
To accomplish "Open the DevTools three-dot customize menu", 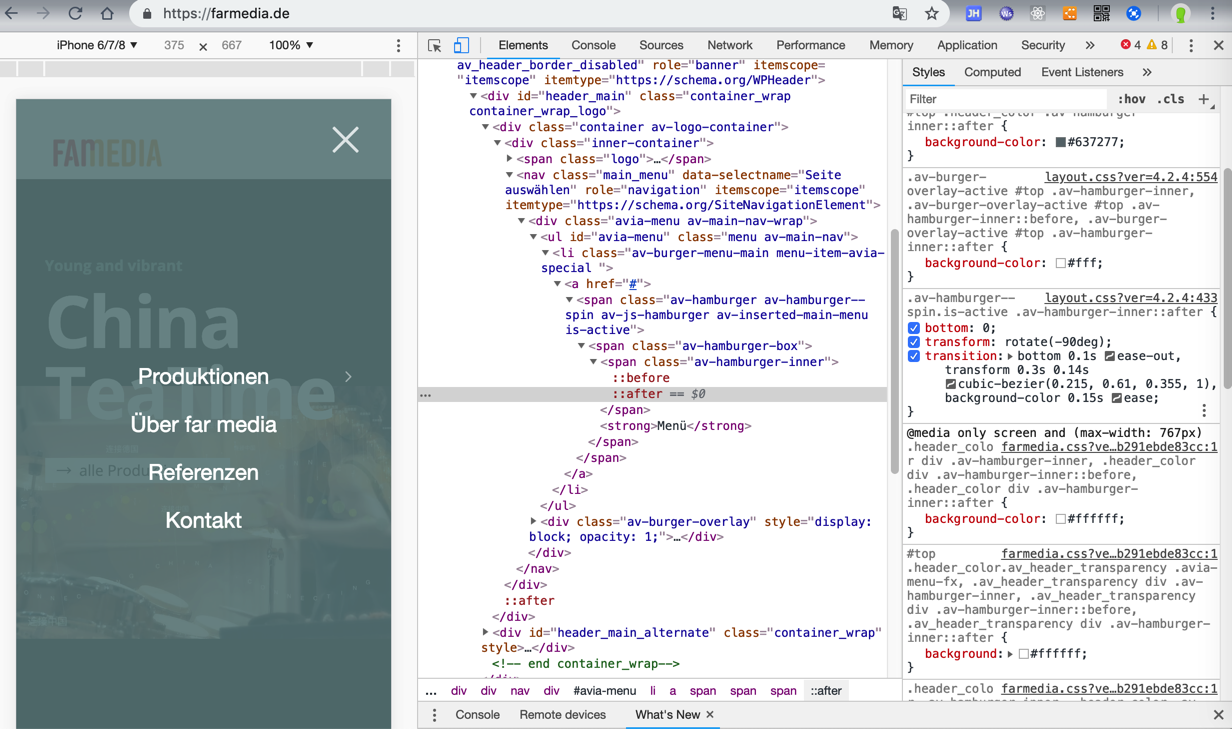I will pyautogui.click(x=1190, y=45).
